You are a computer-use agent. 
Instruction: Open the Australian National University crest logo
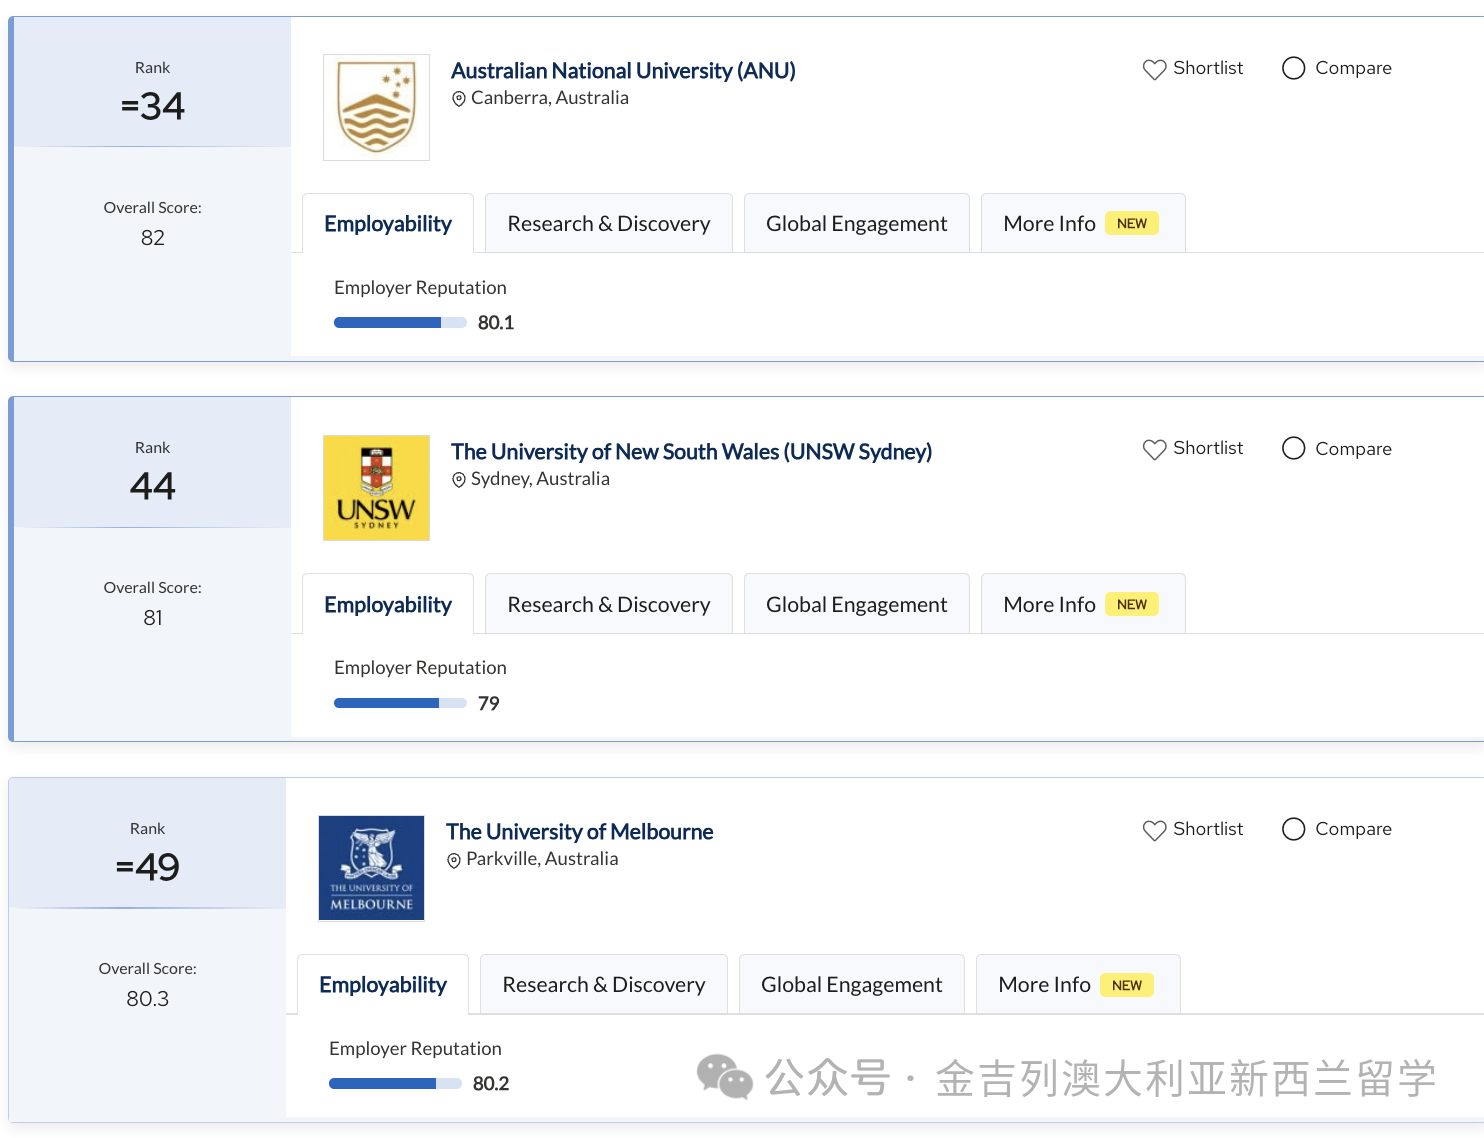pos(376,107)
